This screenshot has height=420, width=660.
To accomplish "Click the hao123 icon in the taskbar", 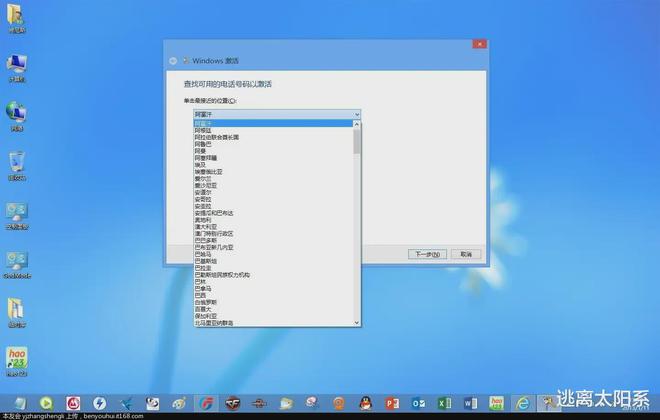I will point(497,403).
